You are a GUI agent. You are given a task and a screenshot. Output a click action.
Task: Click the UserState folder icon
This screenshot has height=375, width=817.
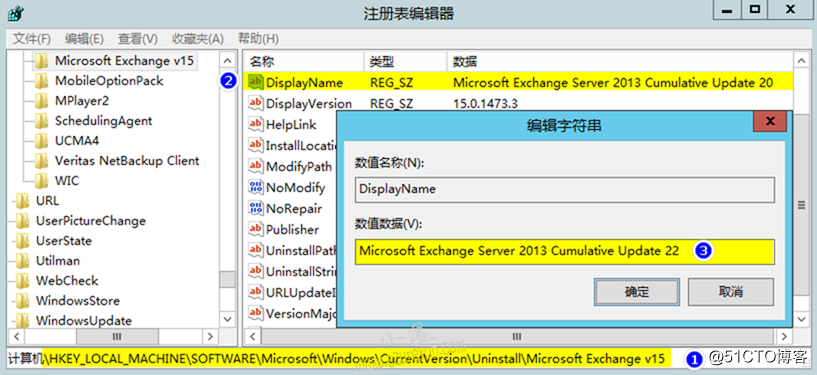23,241
